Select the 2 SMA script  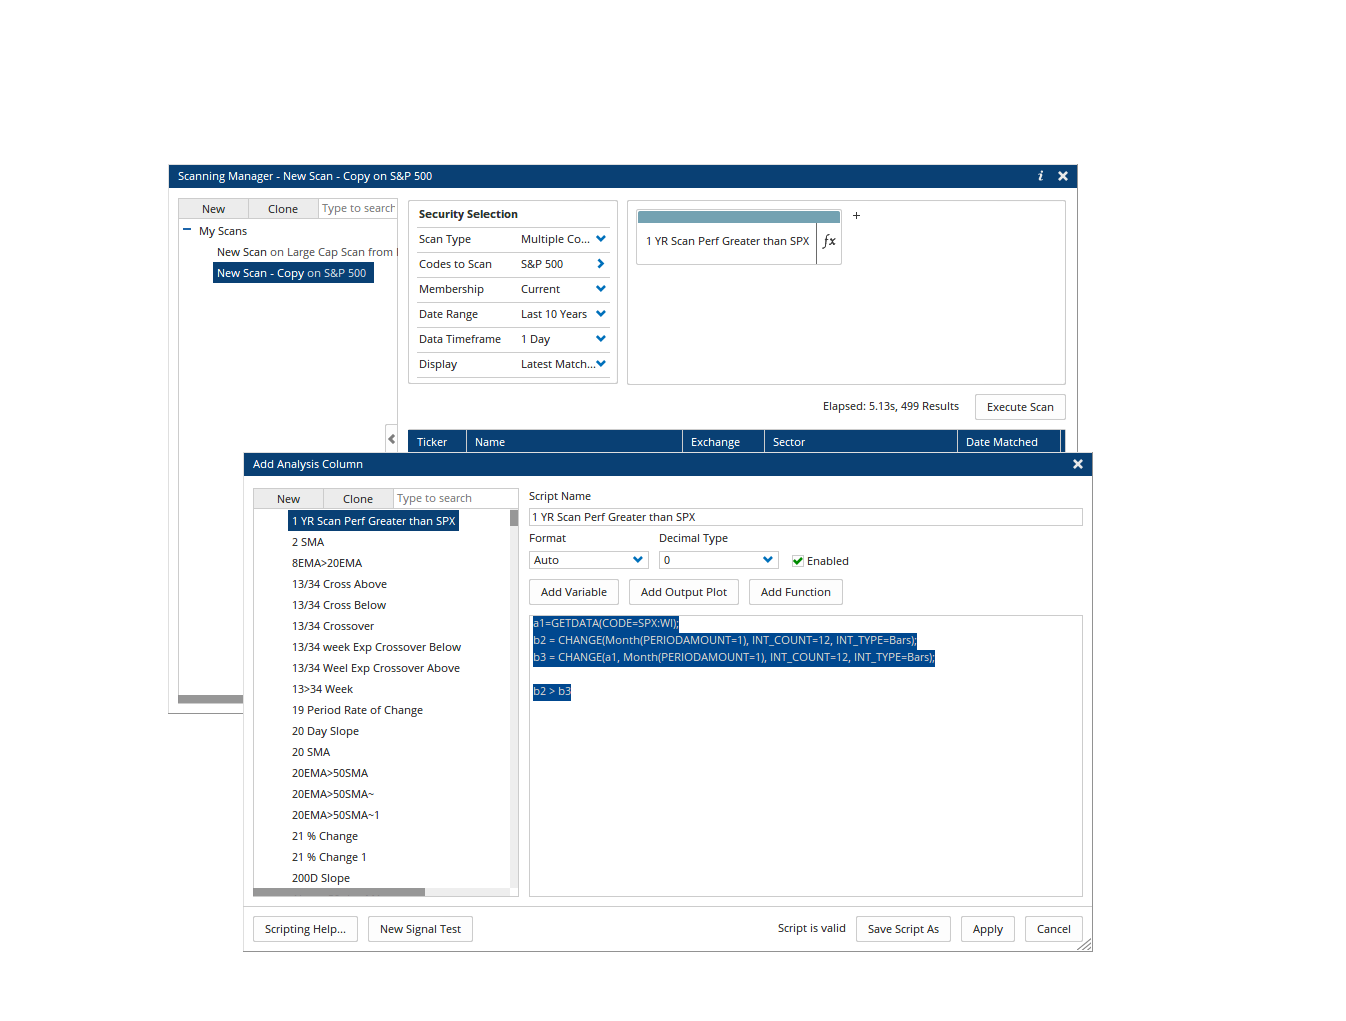point(308,542)
